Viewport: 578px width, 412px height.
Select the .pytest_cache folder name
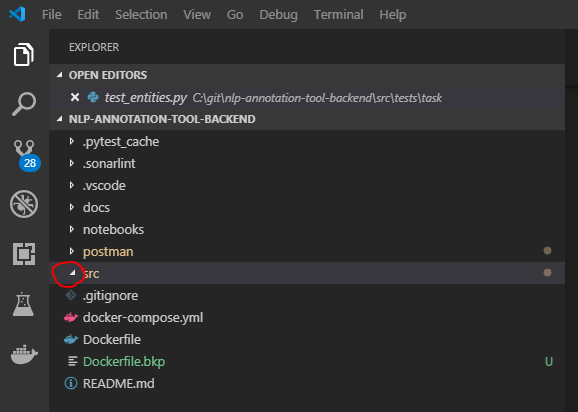pos(121,142)
